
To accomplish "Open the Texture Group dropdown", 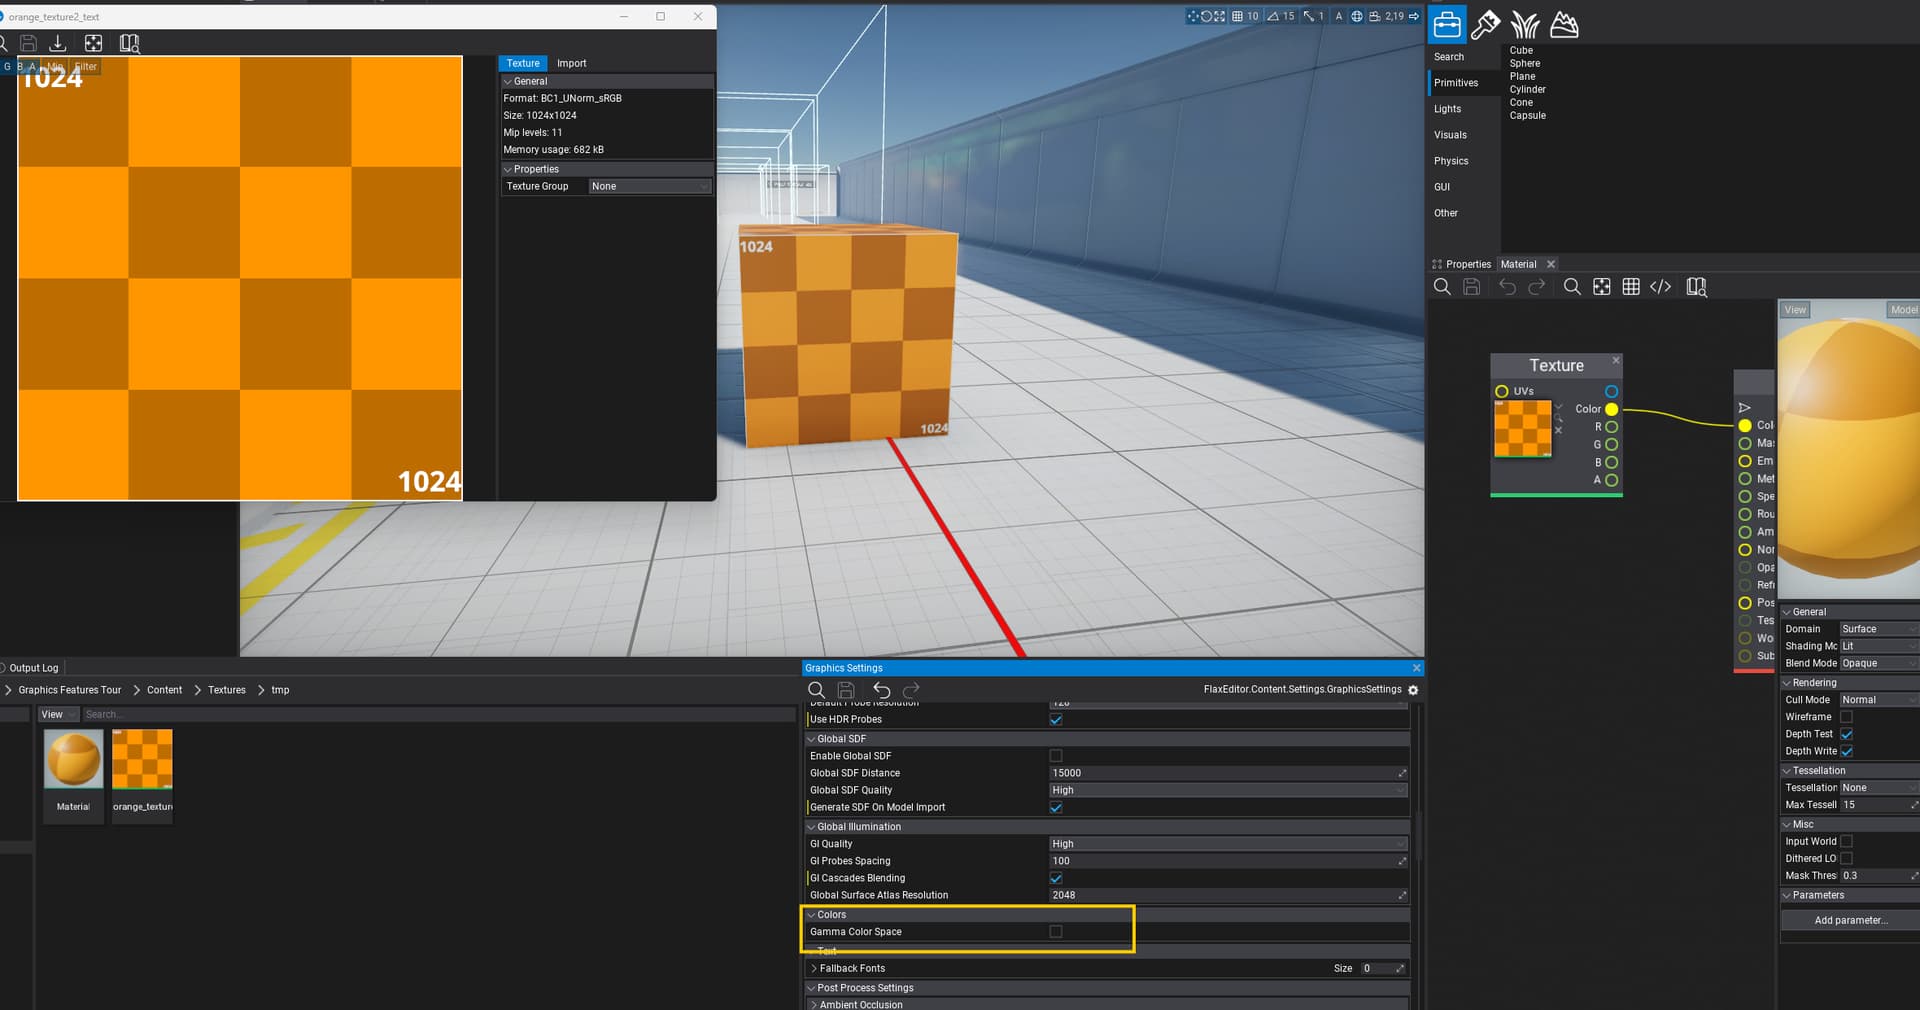I will click(649, 187).
